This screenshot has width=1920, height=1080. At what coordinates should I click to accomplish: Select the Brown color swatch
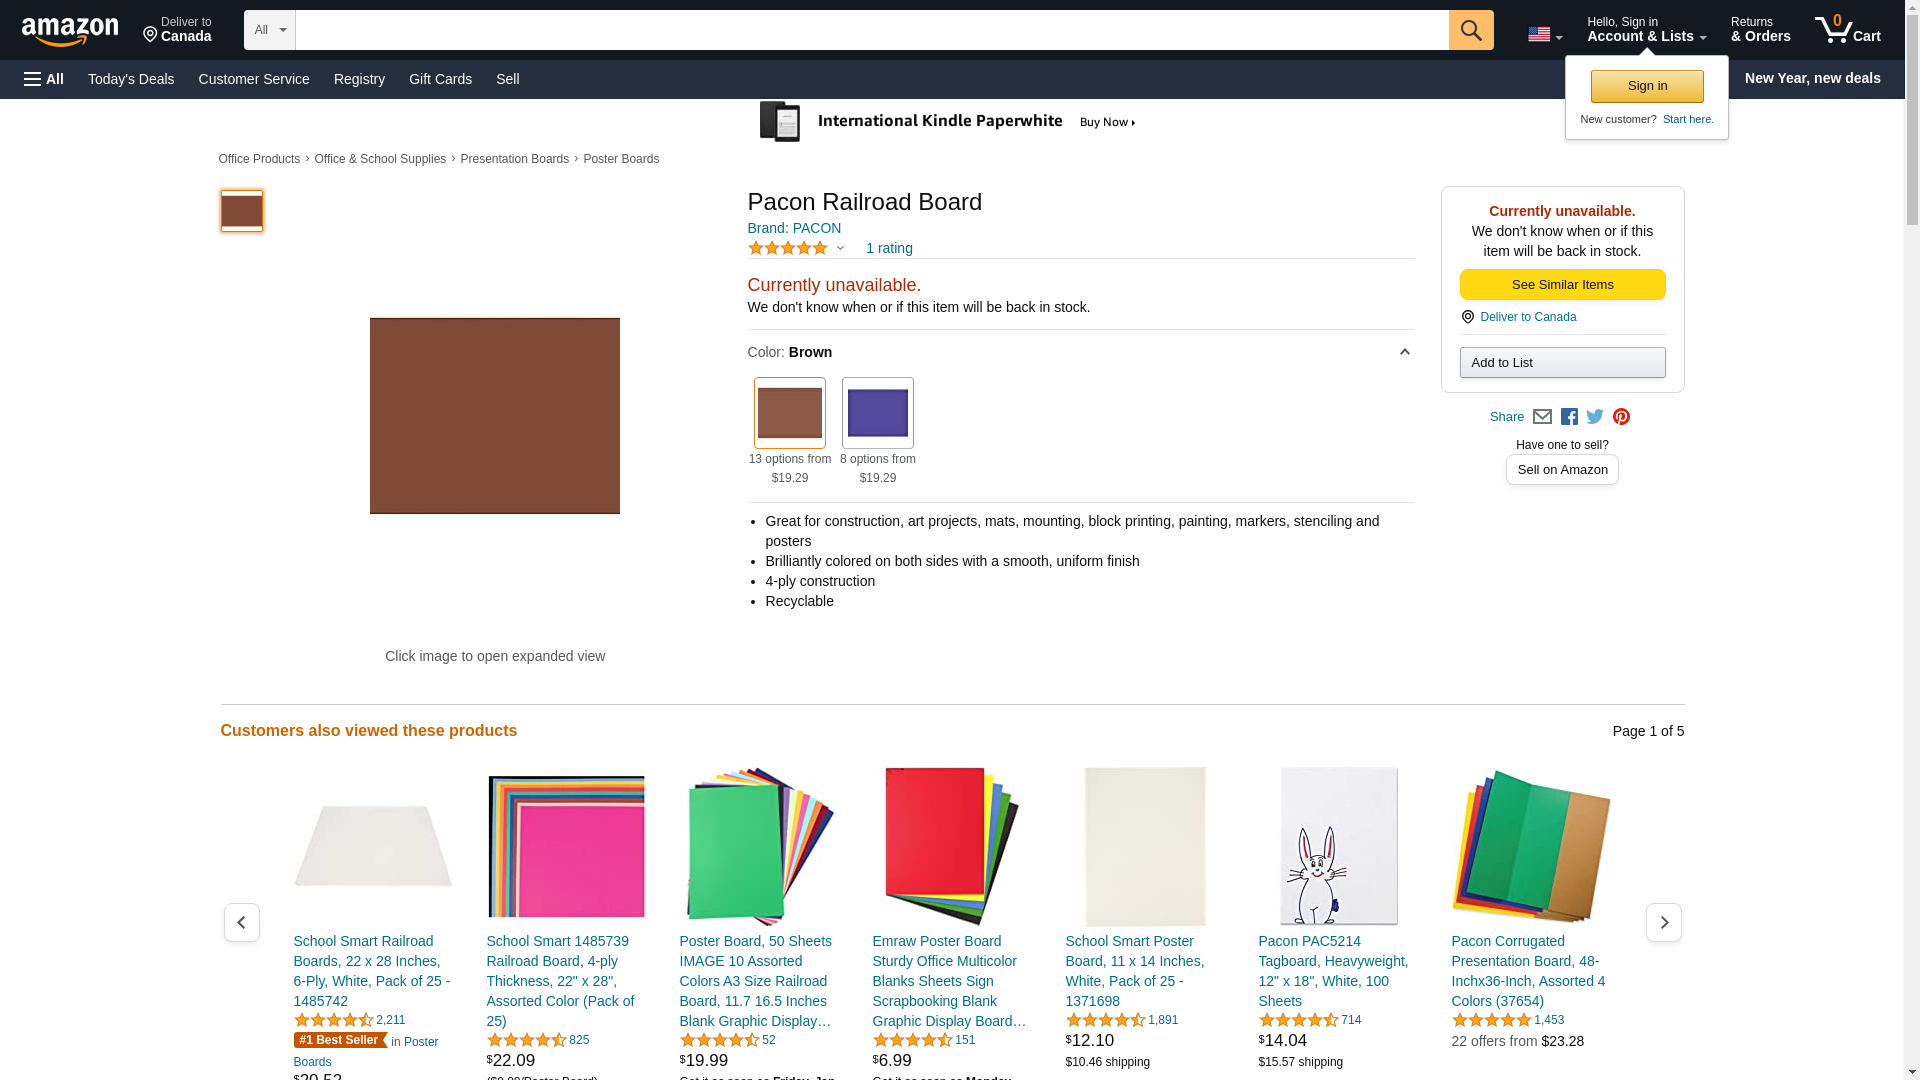point(789,413)
